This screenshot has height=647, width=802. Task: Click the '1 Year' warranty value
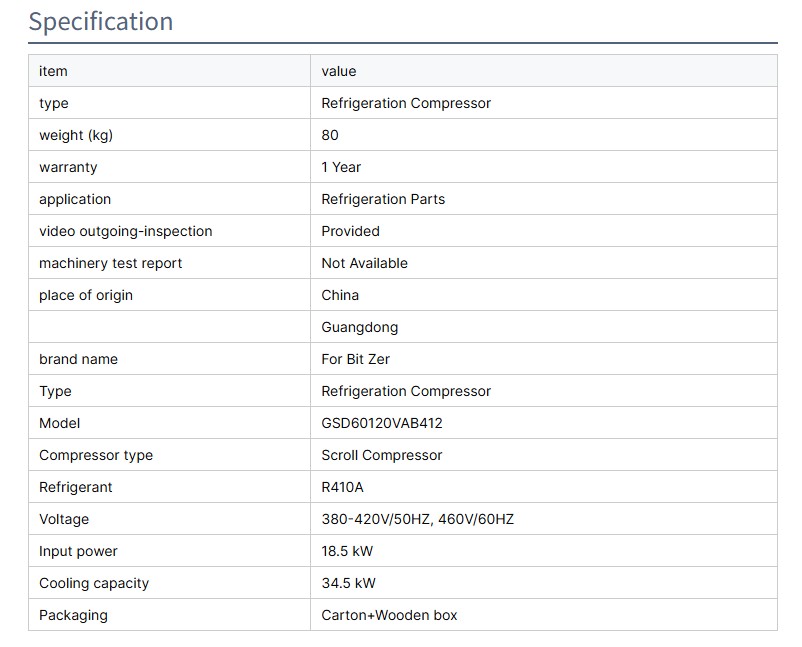point(341,167)
